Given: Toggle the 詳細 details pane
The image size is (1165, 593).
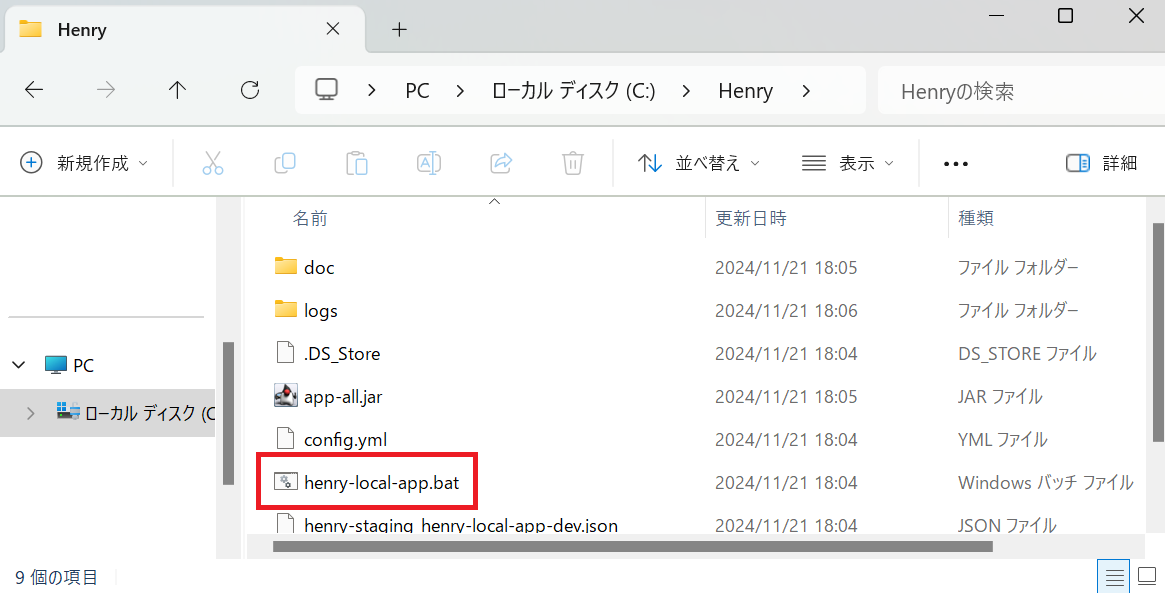Looking at the screenshot, I should (1101, 163).
